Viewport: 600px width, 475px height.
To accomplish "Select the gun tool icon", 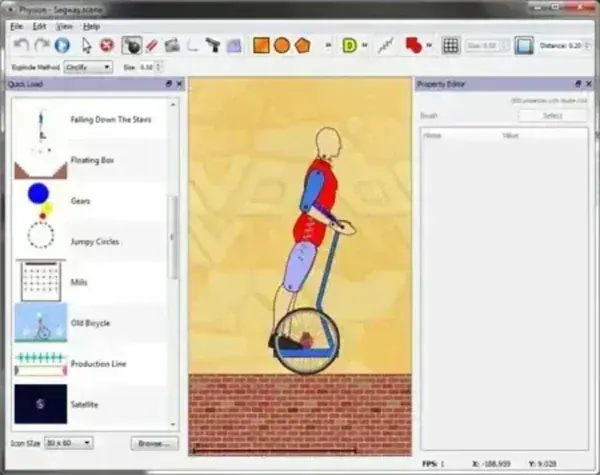I will pos(213,46).
